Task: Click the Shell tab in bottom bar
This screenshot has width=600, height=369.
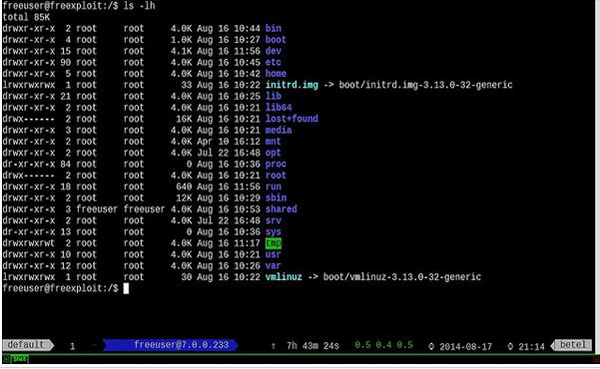Action: [19, 359]
